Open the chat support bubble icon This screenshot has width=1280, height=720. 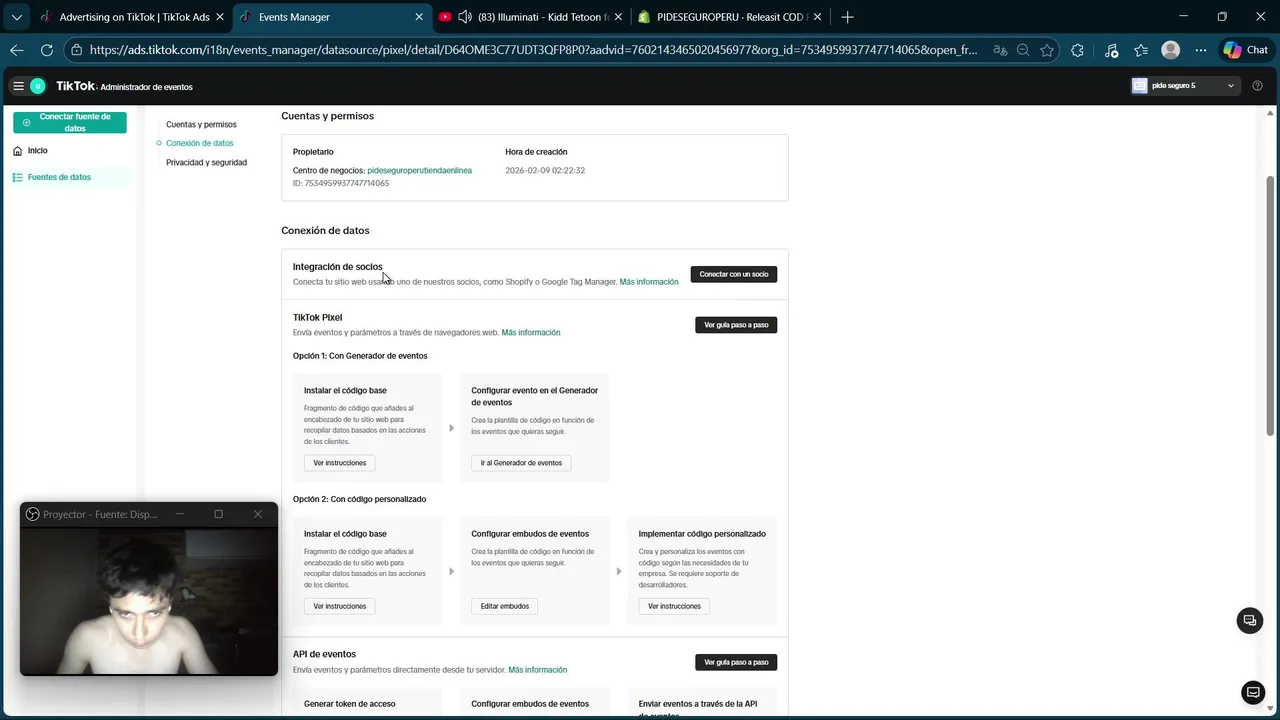[1249, 621]
